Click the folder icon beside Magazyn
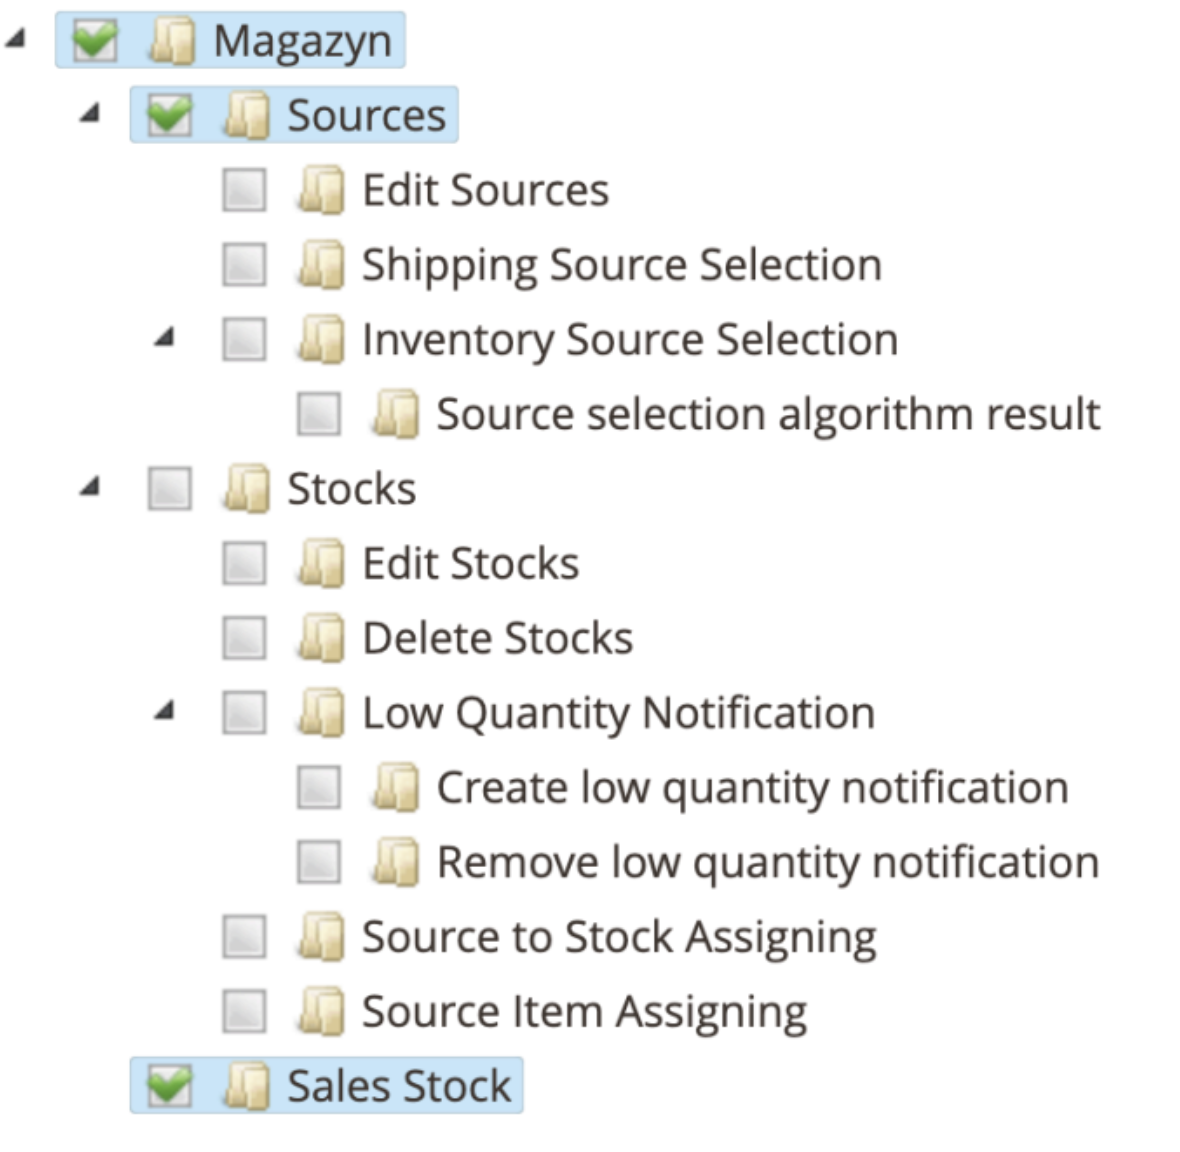This screenshot has height=1152, width=1180. tap(172, 42)
